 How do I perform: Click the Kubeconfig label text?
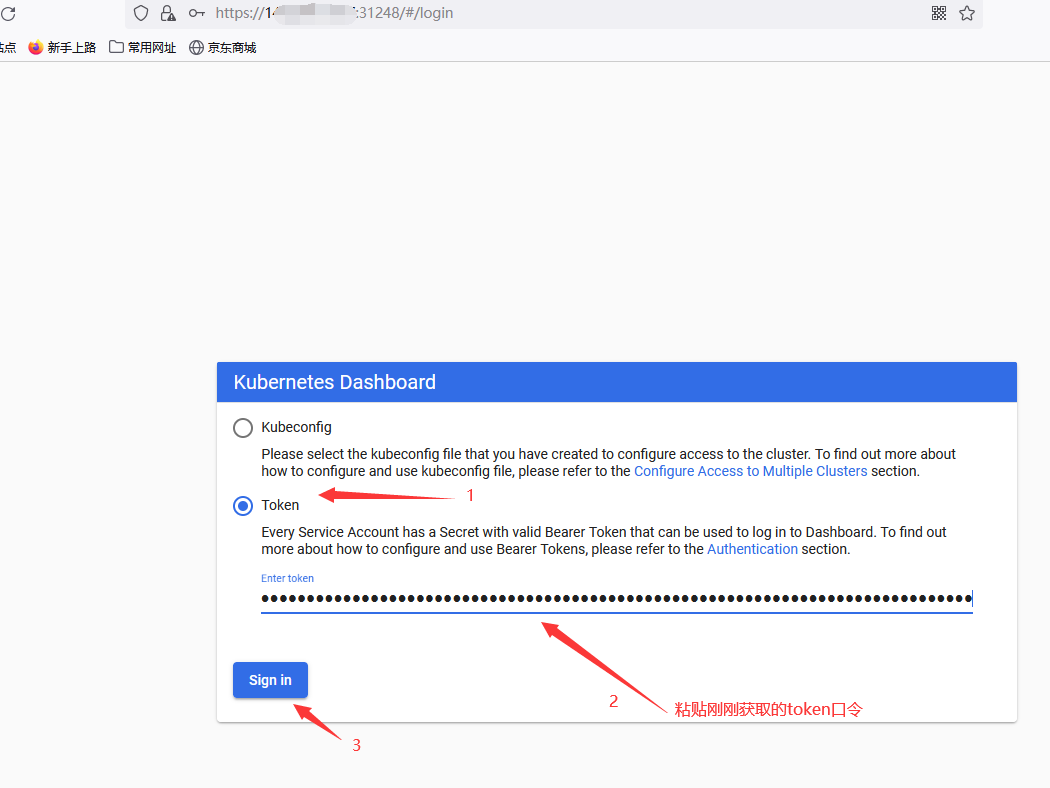tap(297, 427)
